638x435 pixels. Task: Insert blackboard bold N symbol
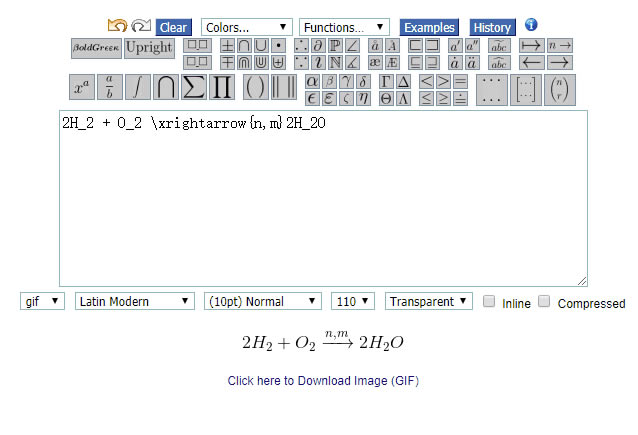pos(335,62)
